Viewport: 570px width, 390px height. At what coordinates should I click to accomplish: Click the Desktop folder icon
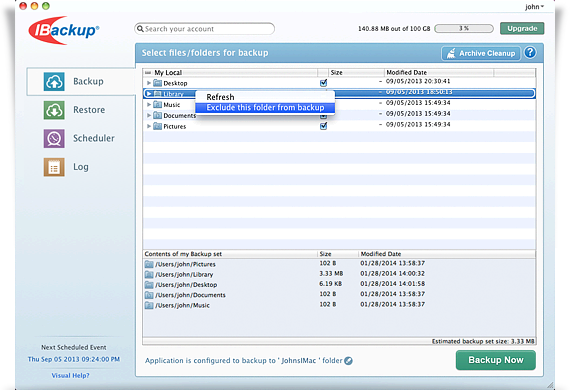[157, 83]
